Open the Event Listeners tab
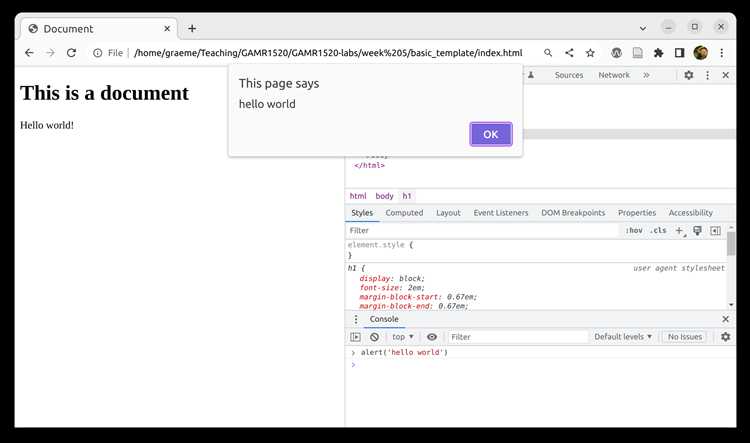This screenshot has width=750, height=443. (501, 213)
